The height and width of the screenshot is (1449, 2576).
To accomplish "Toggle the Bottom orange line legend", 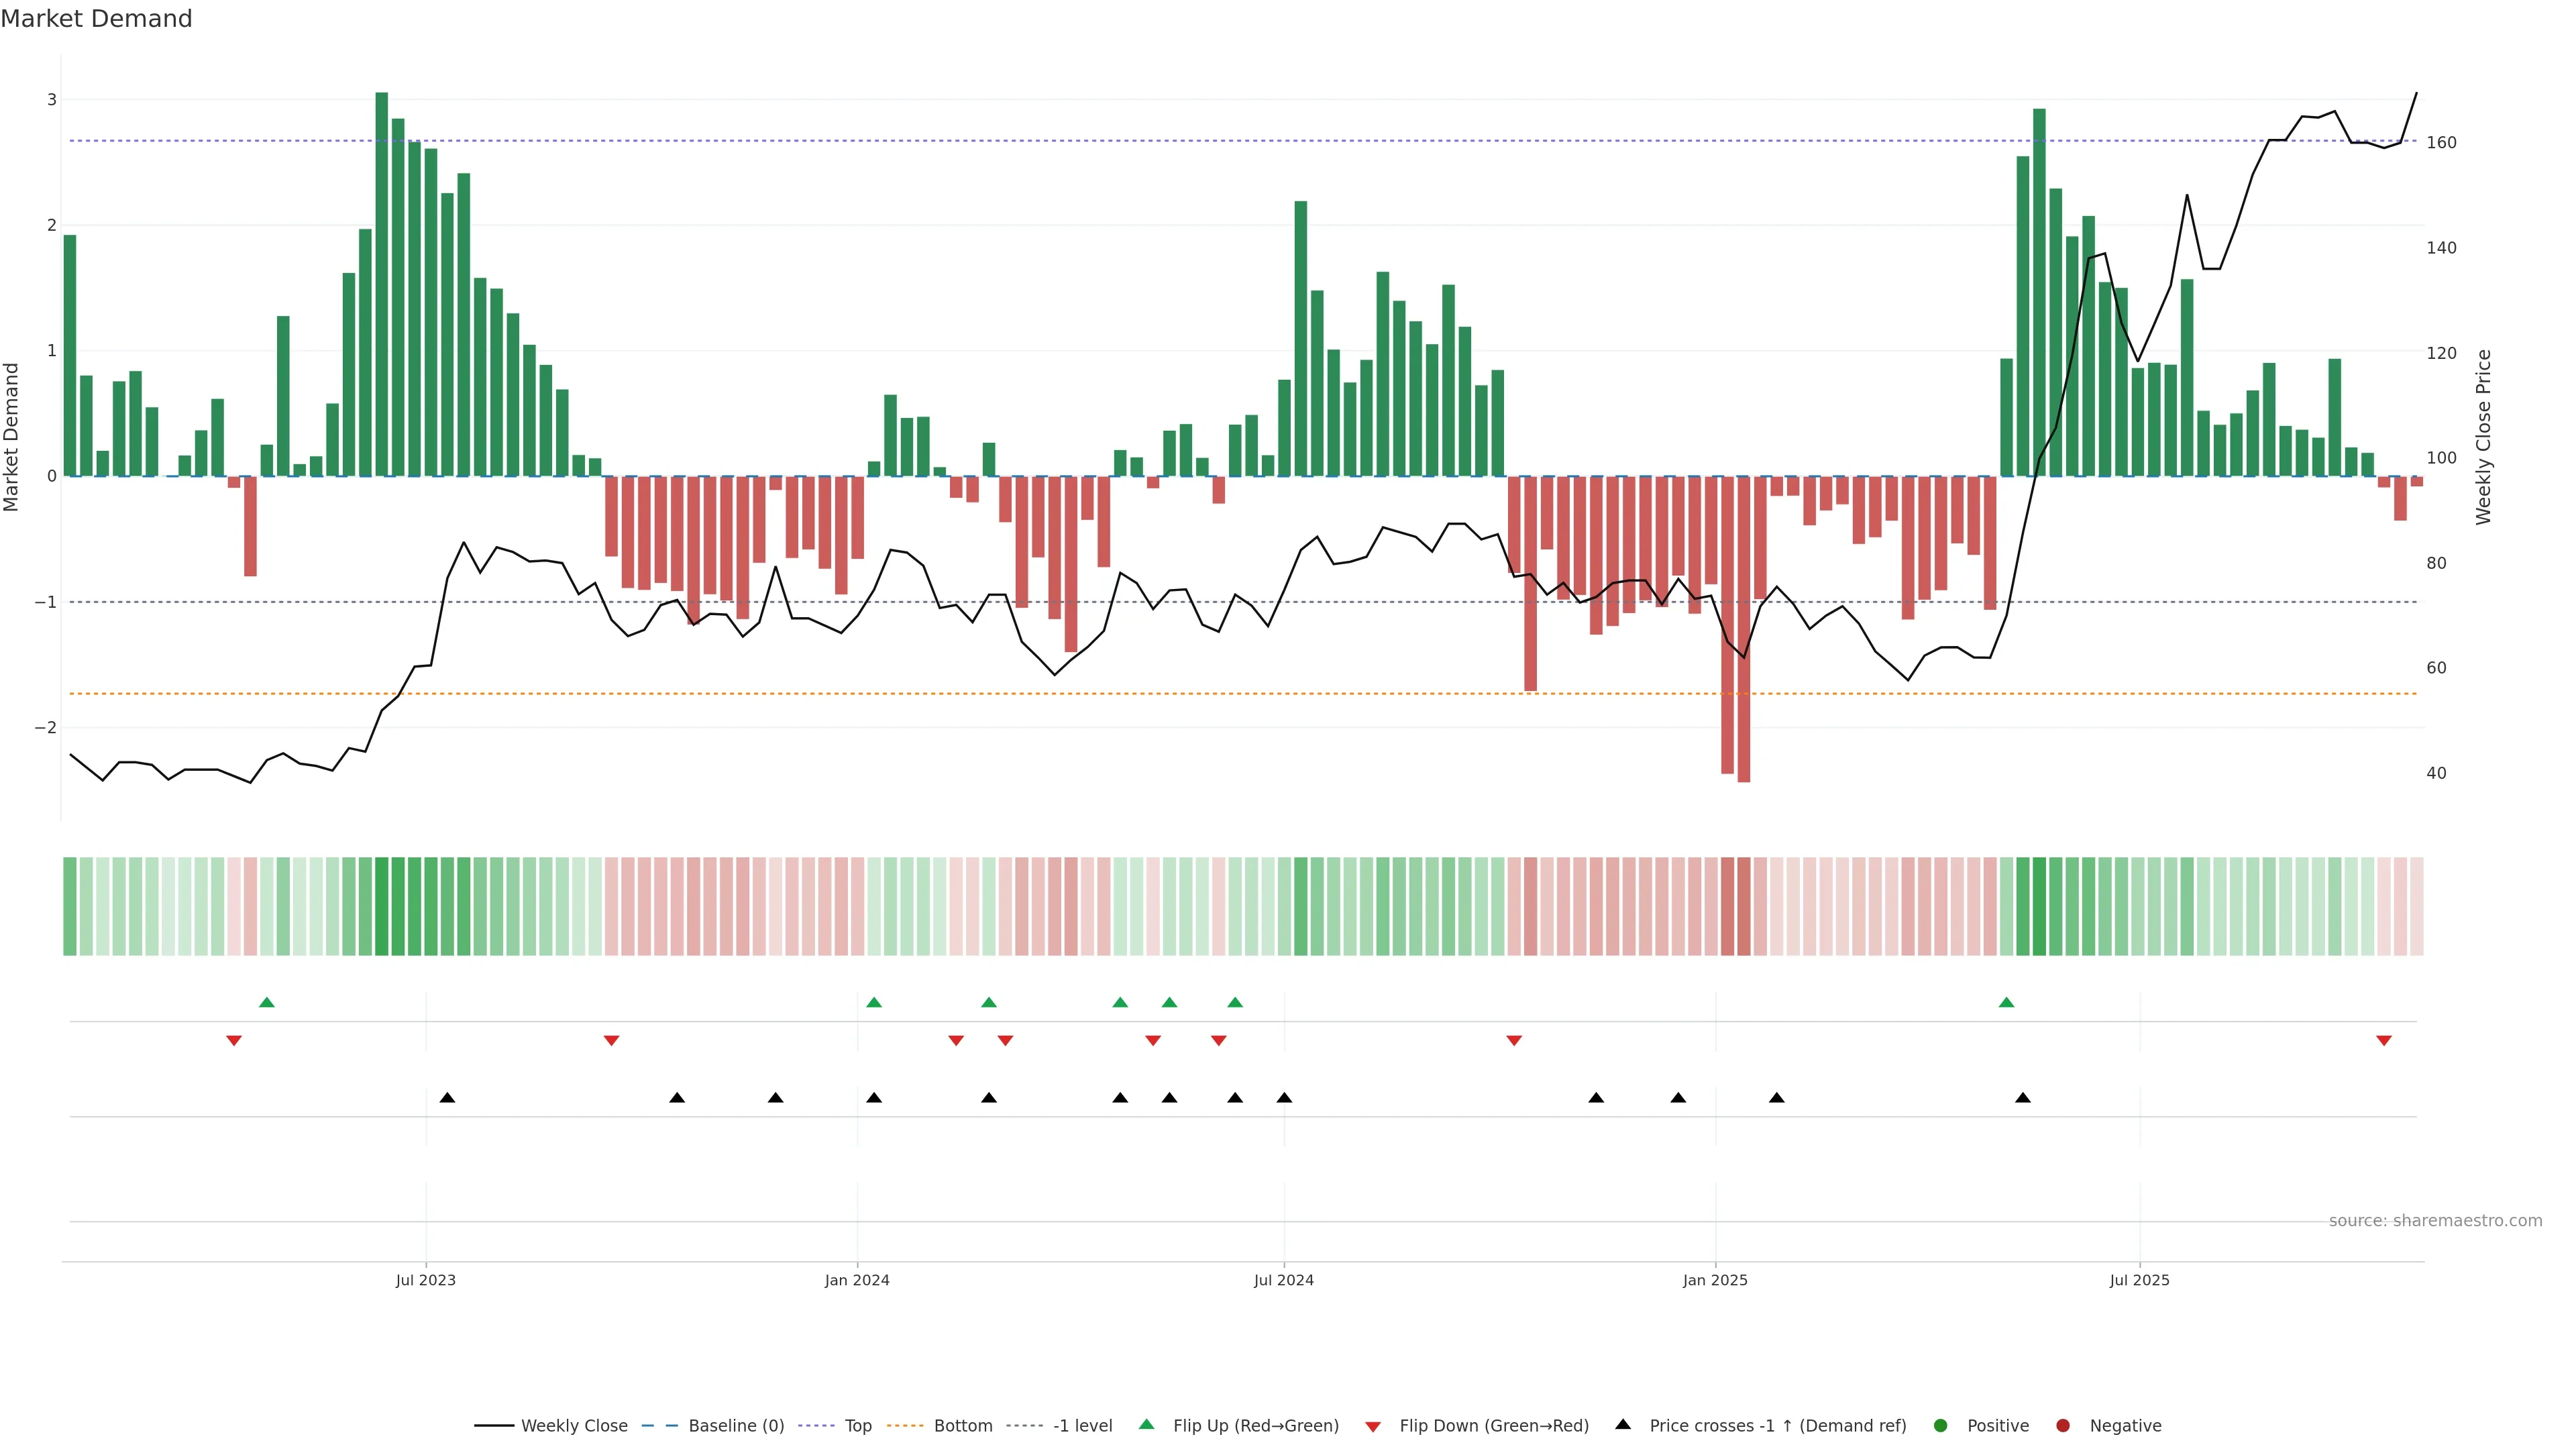I will coord(905,1426).
